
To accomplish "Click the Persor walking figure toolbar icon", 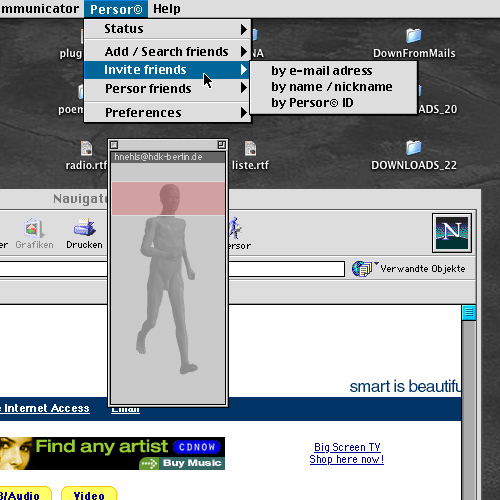I will tap(235, 228).
